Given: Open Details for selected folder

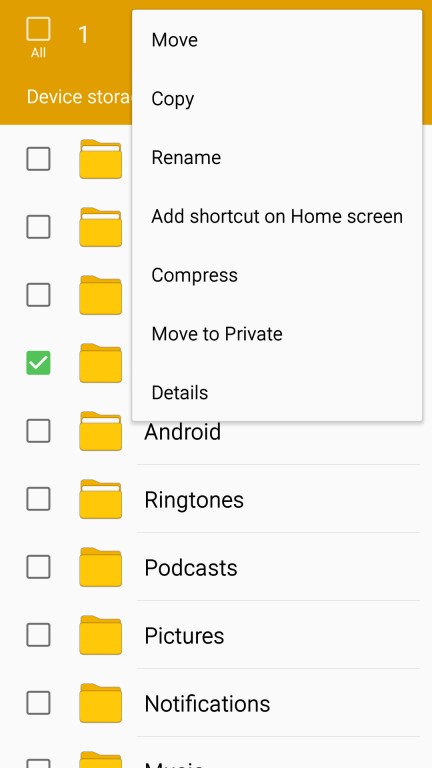Looking at the screenshot, I should [x=277, y=392].
